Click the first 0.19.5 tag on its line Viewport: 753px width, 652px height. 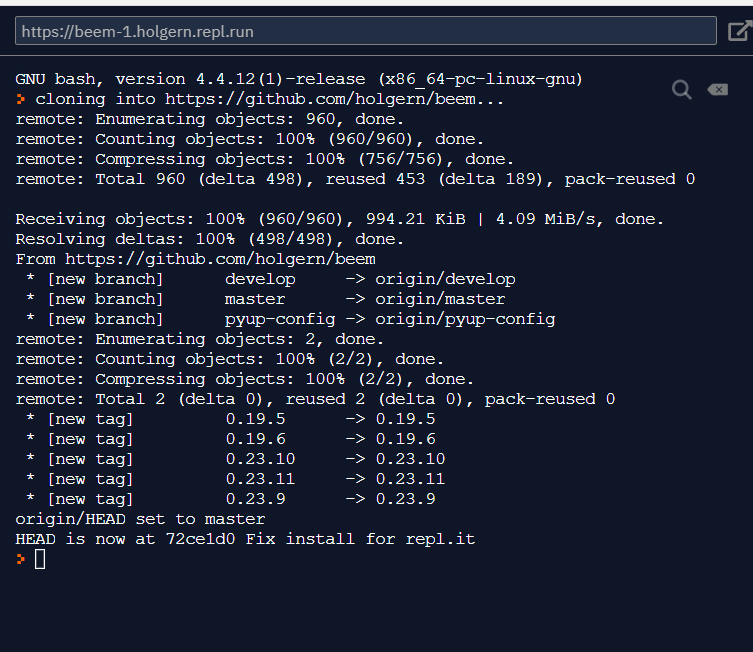click(255, 419)
